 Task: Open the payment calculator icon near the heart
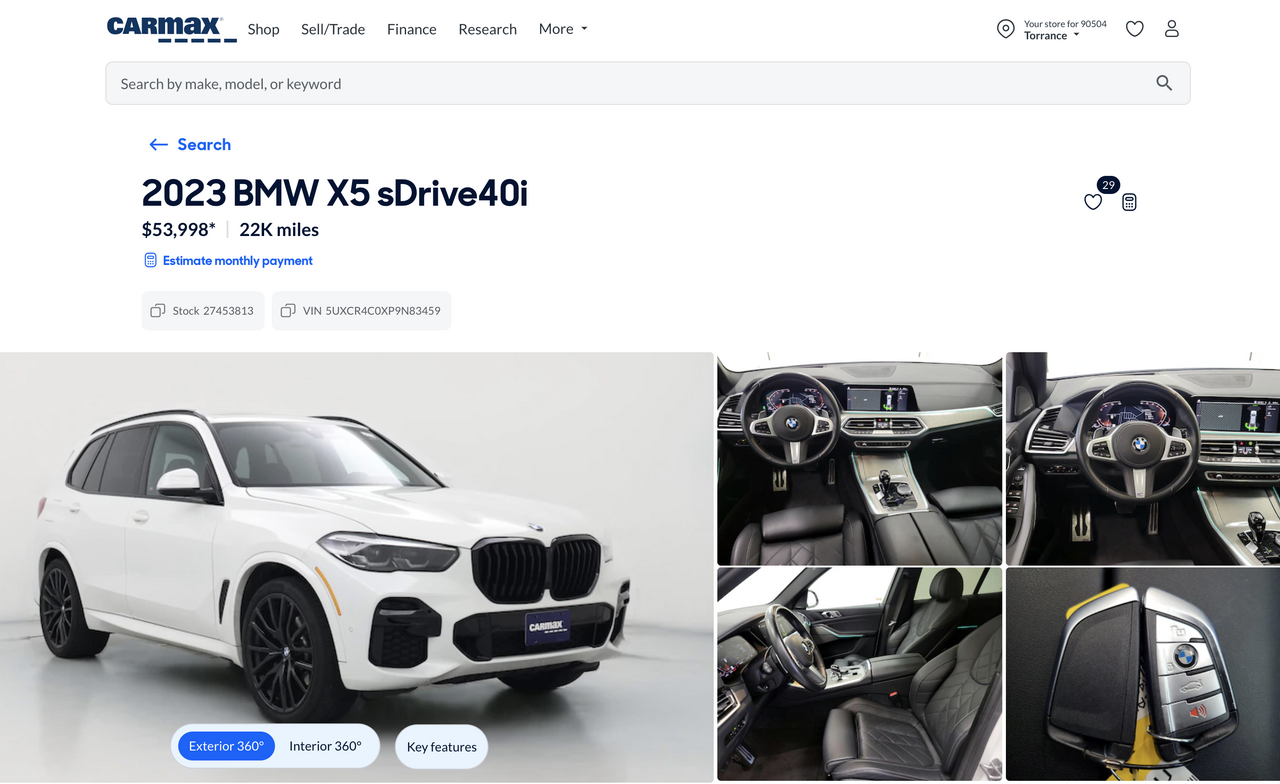pyautogui.click(x=1129, y=202)
